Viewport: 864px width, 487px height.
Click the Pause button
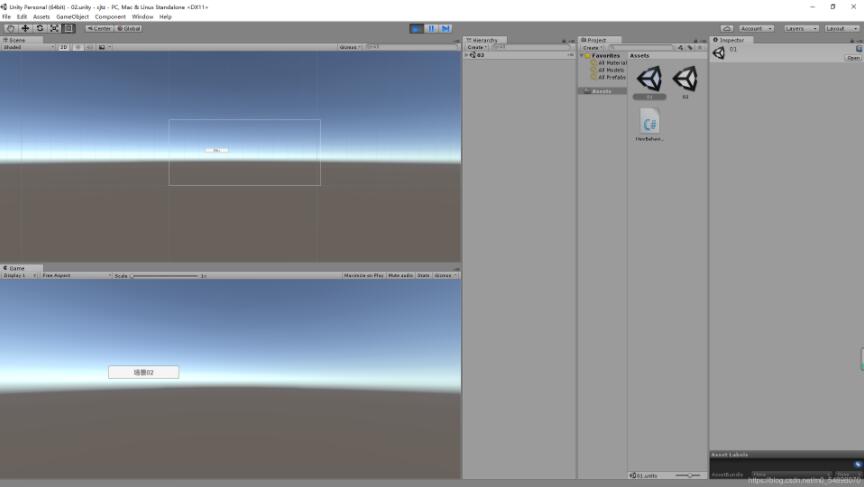coord(431,28)
